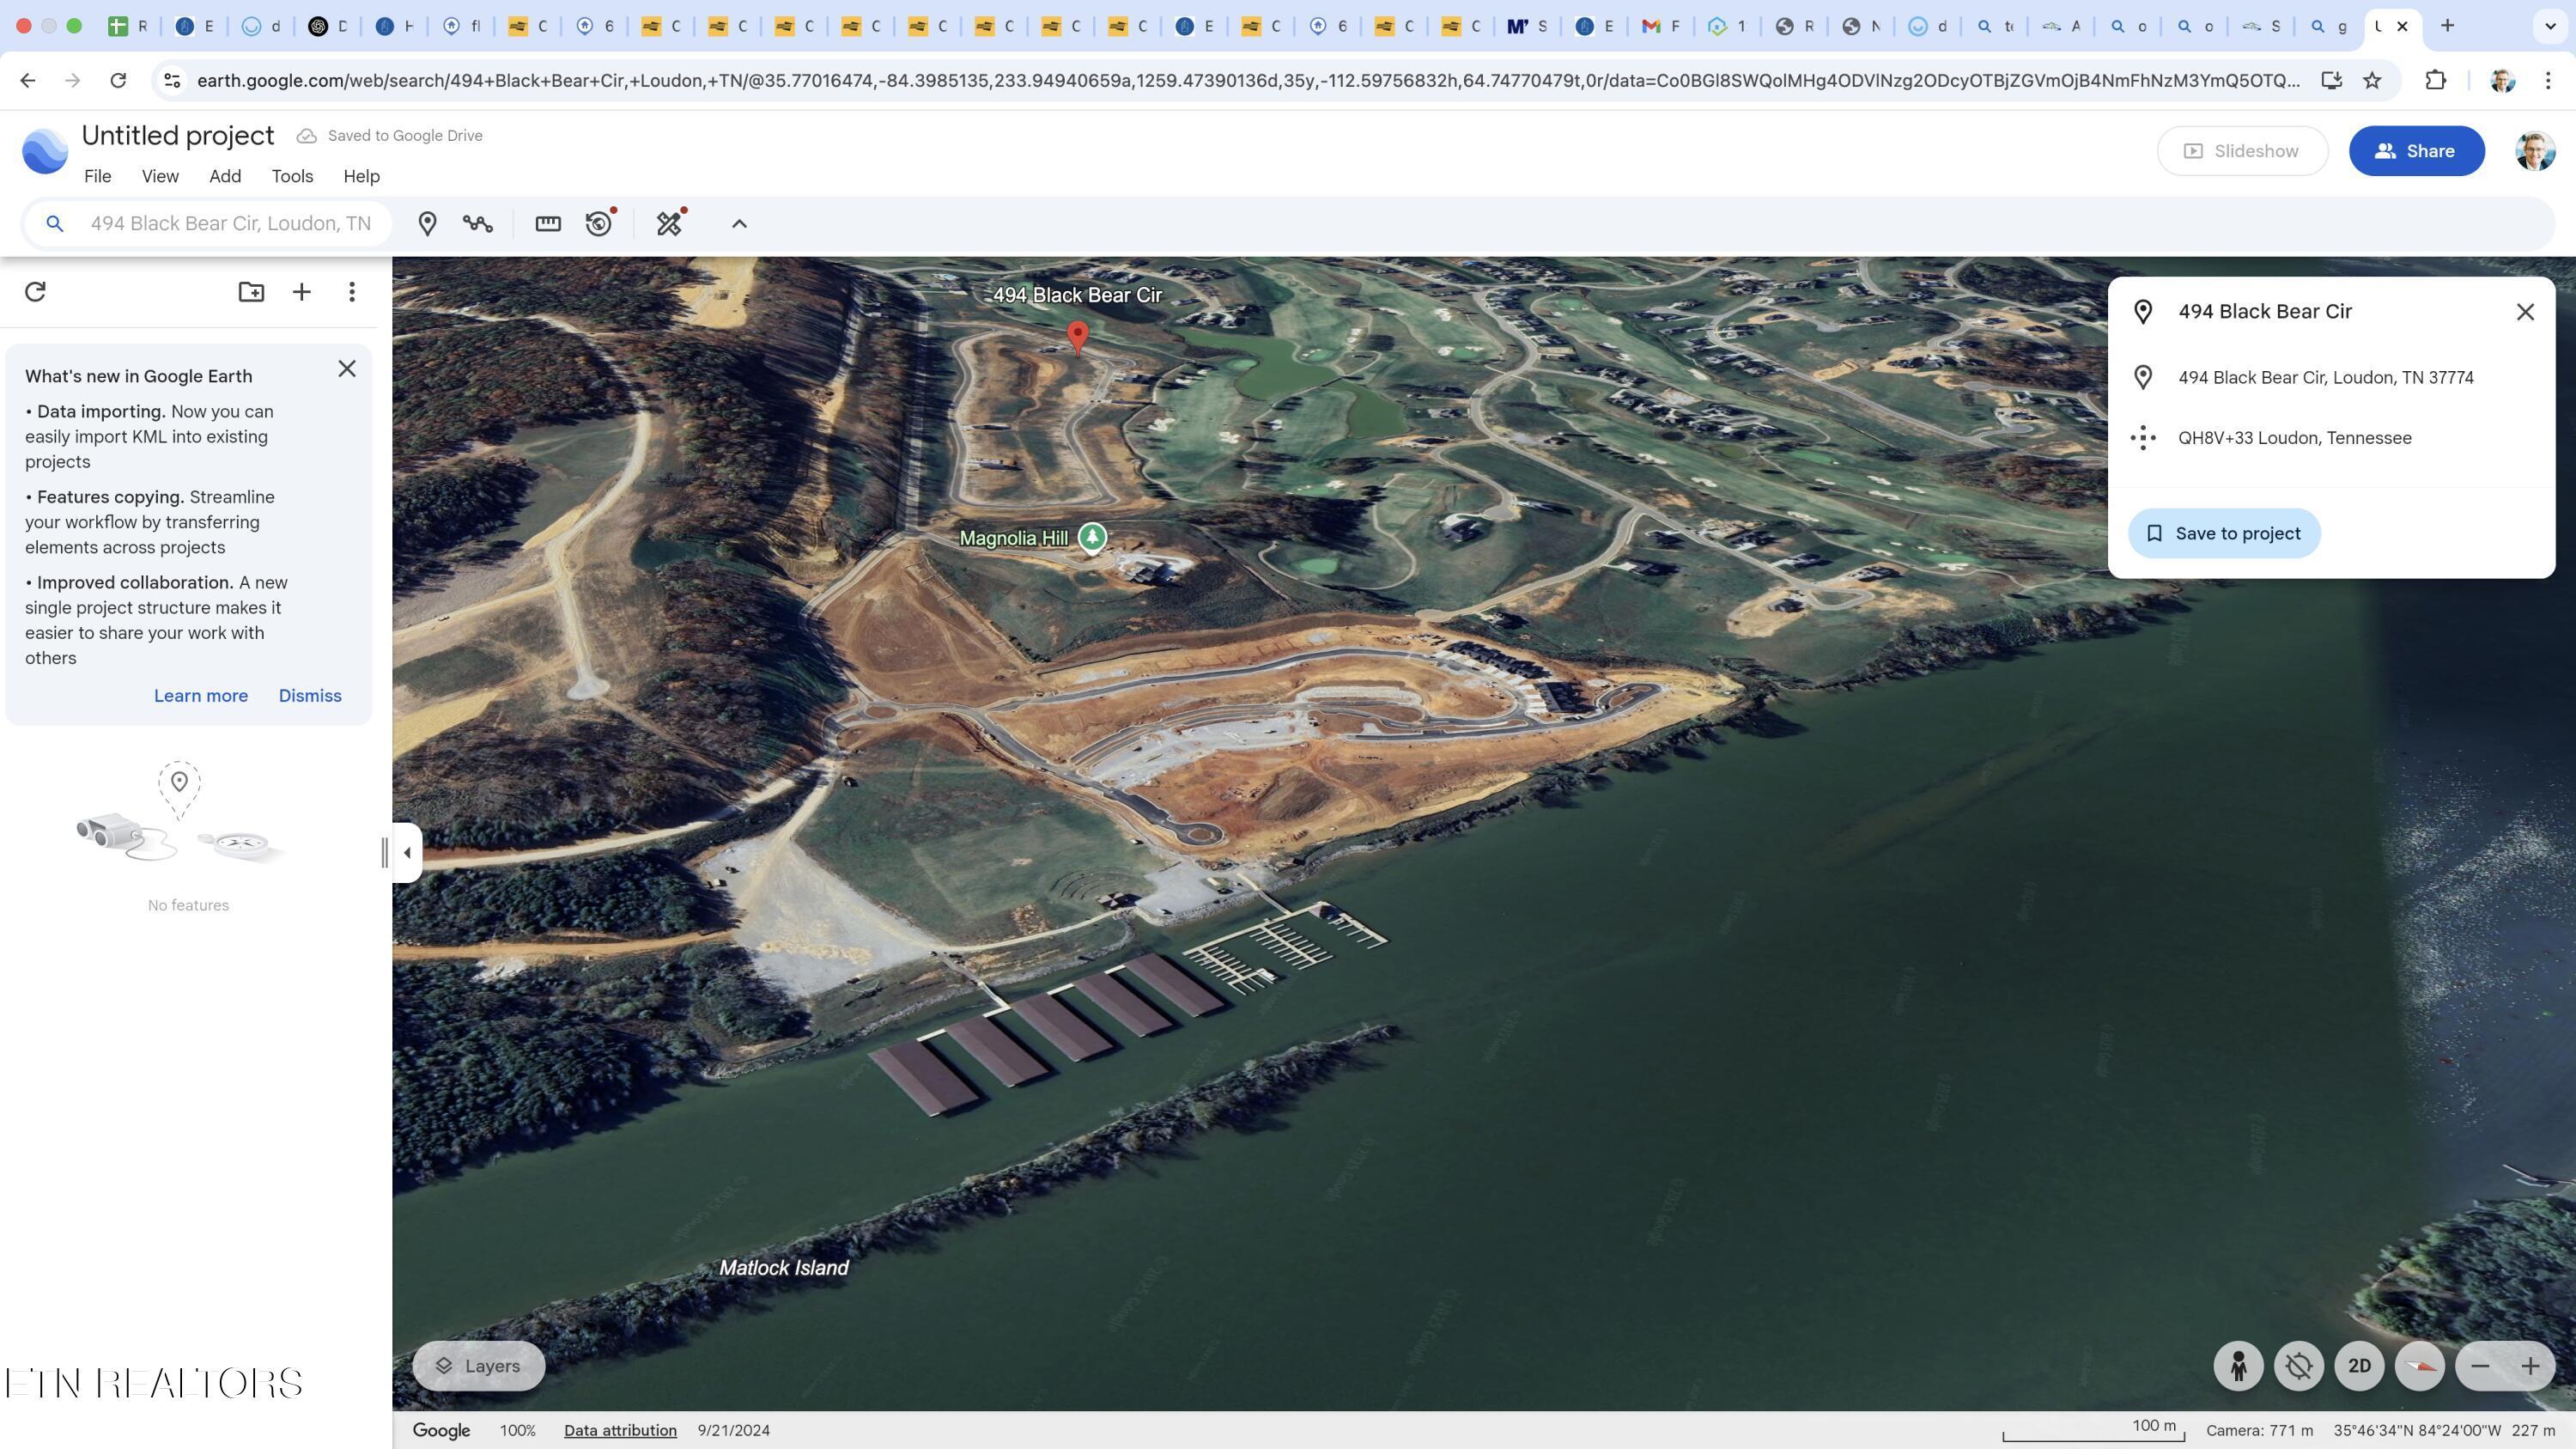Viewport: 2576px width, 1449px height.
Task: Close the active Google Earth tab
Action: pos(2402,26)
